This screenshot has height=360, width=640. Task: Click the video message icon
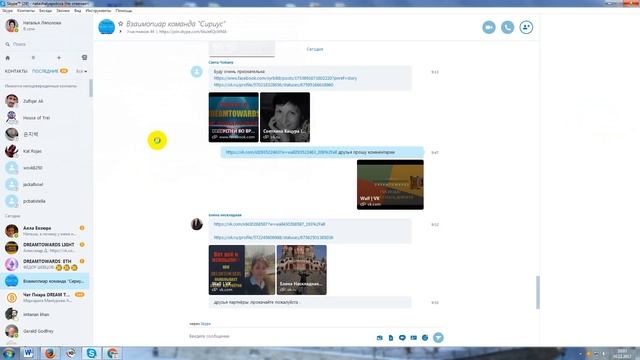click(x=402, y=338)
